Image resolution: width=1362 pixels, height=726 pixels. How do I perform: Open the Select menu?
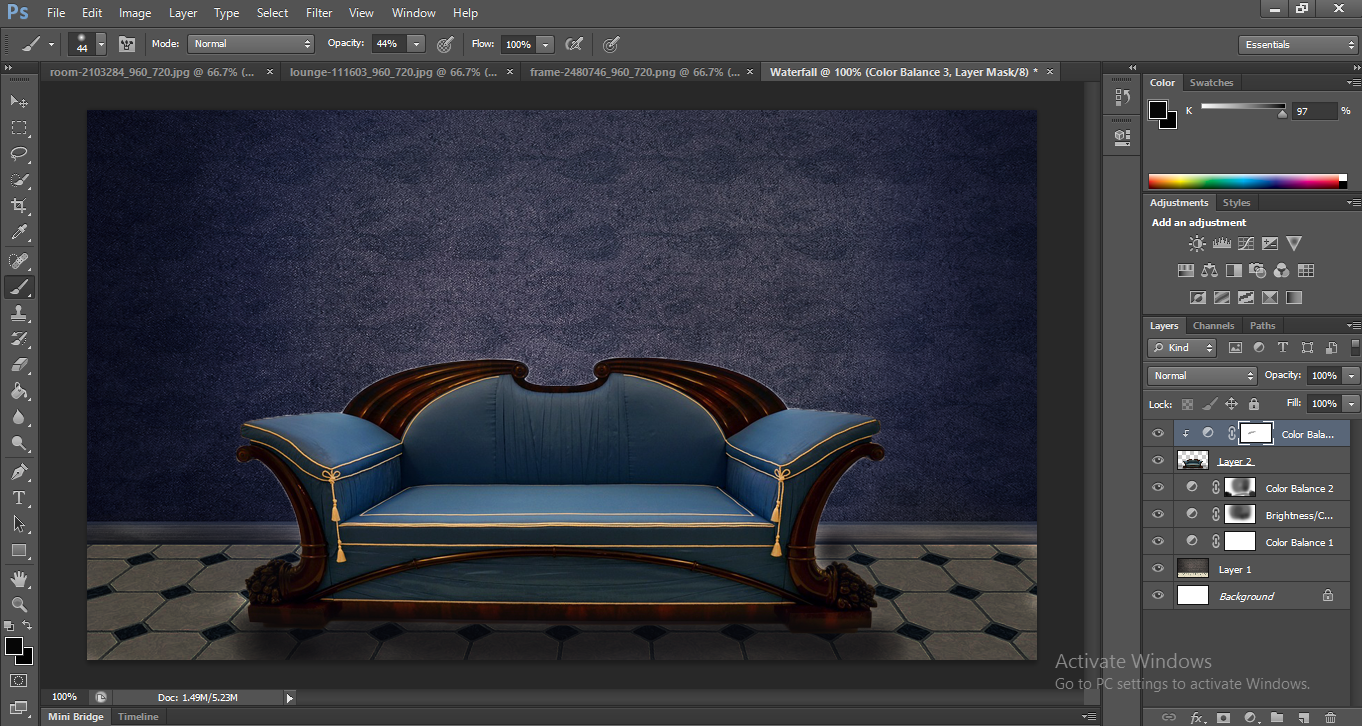pyautogui.click(x=272, y=13)
